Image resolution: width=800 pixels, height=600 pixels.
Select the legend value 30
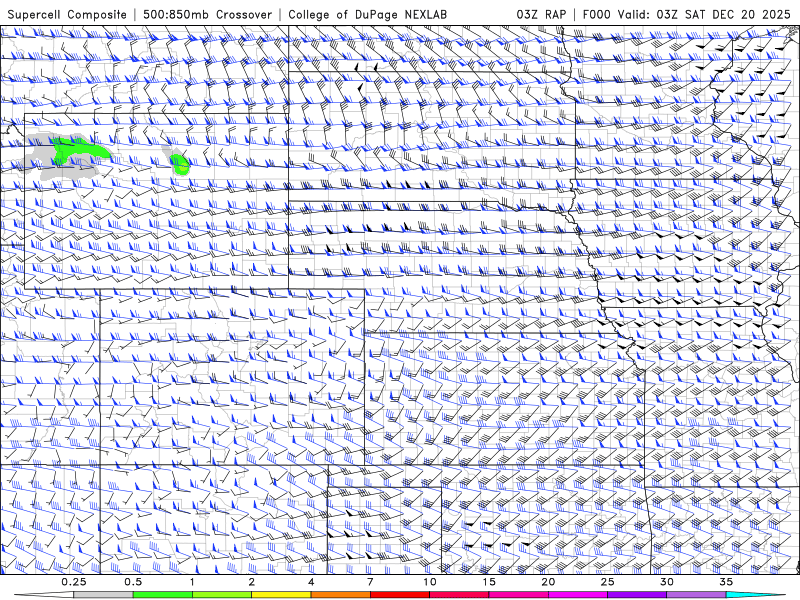[x=666, y=582]
